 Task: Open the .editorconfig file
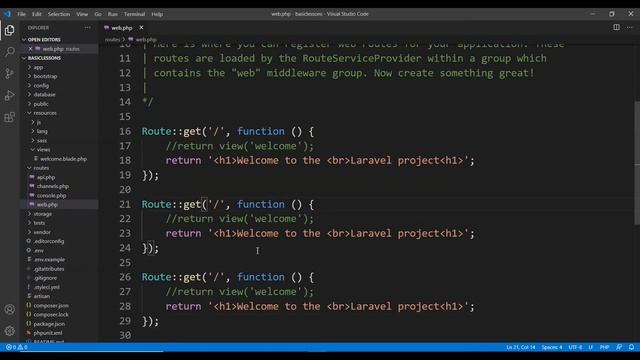(x=49, y=241)
